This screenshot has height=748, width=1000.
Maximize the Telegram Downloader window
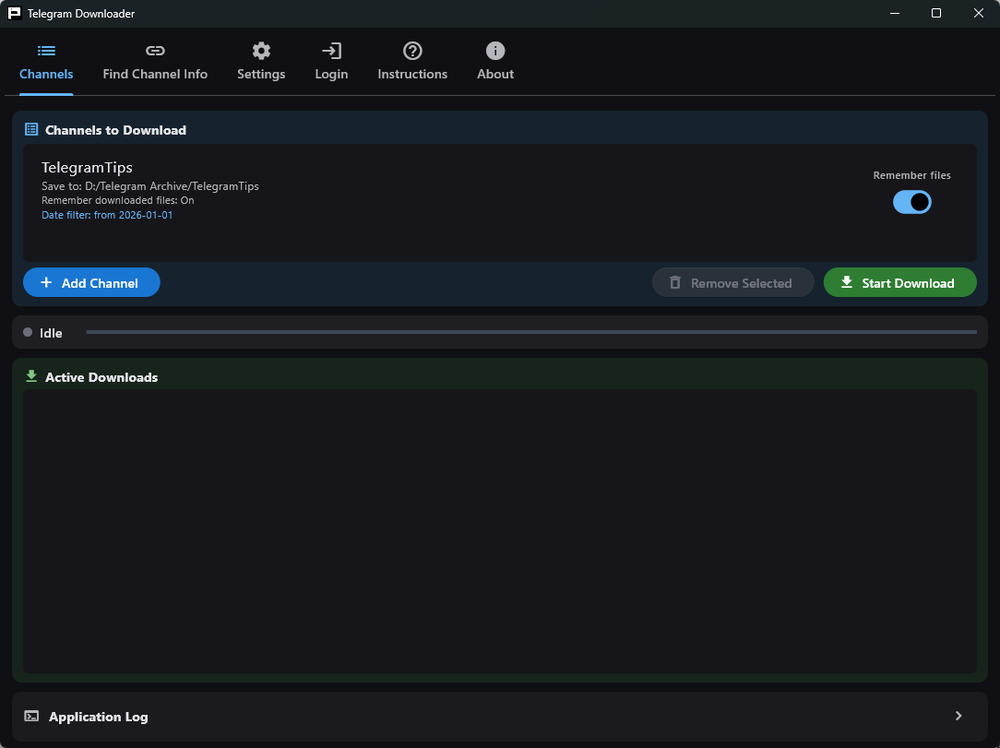pos(936,13)
